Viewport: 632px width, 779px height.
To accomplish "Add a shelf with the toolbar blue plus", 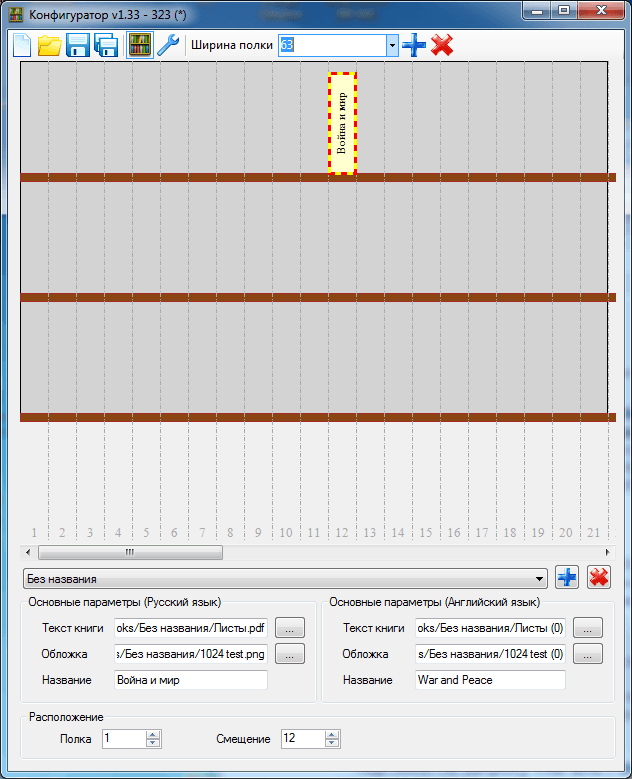I will coord(414,45).
